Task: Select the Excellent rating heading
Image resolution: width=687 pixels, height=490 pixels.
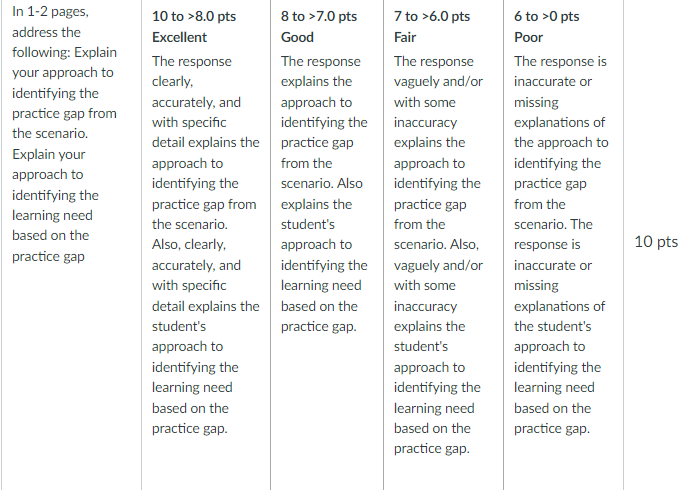Action: pos(179,37)
